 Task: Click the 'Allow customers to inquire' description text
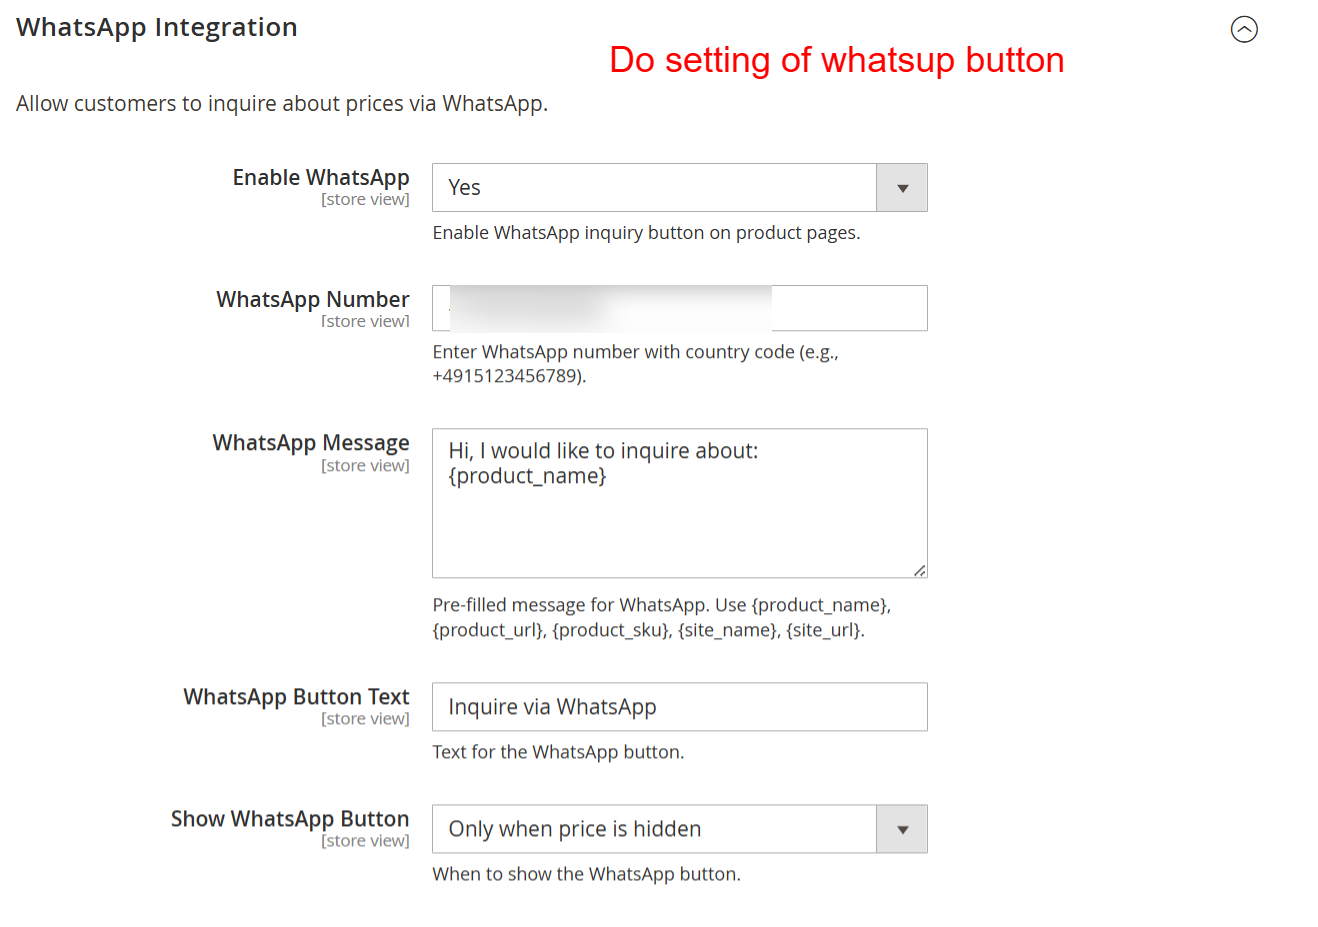click(282, 104)
